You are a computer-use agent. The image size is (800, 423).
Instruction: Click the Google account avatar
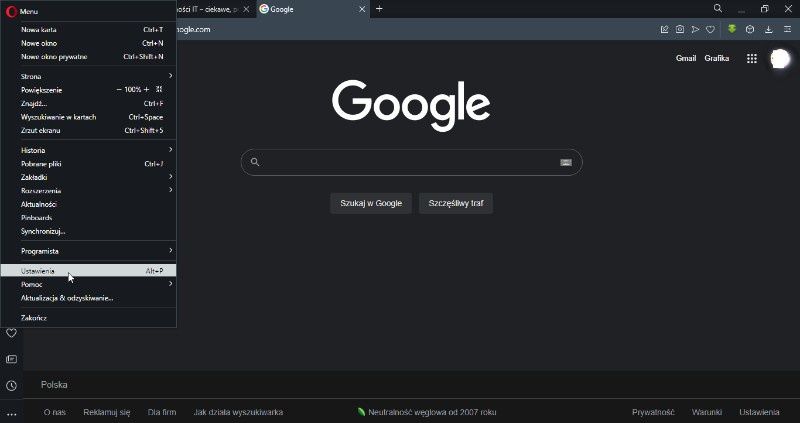point(780,59)
